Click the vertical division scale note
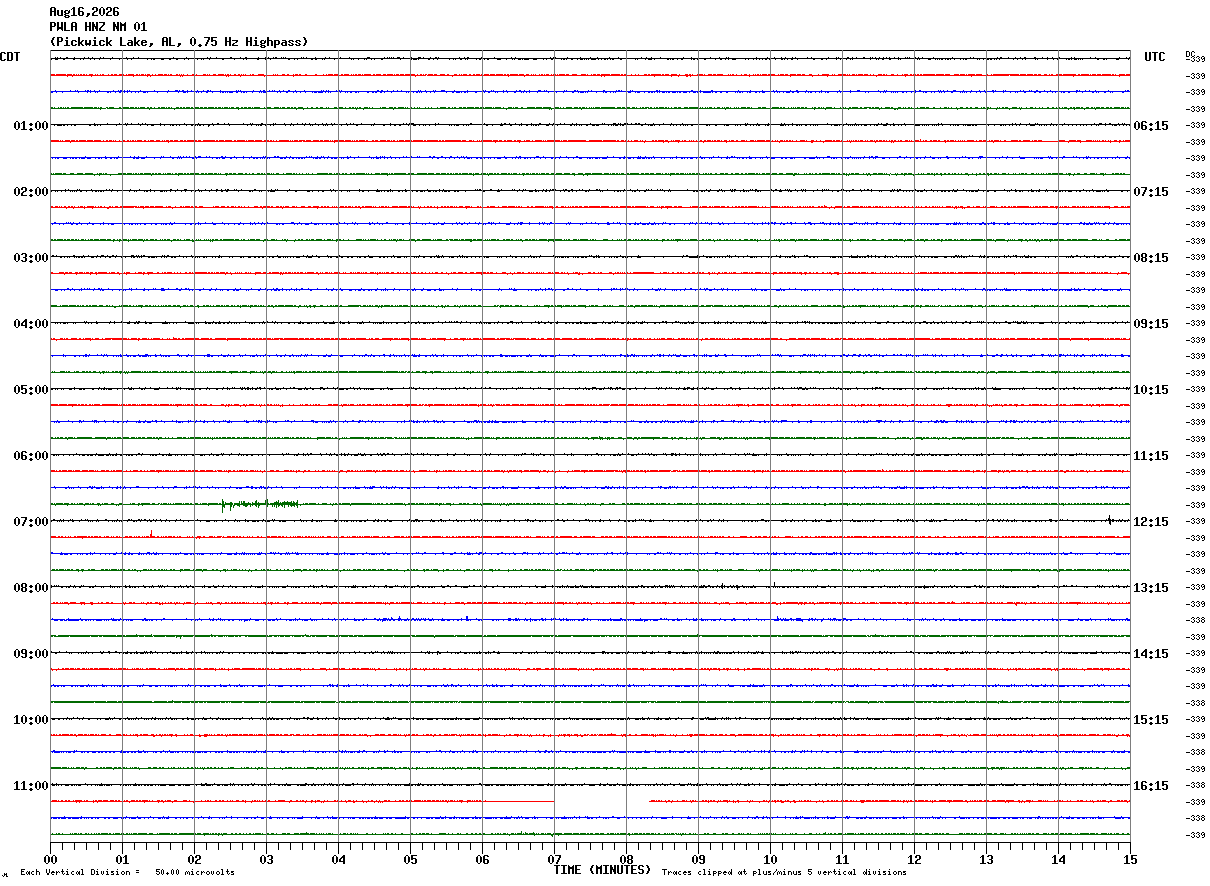 click(127, 873)
